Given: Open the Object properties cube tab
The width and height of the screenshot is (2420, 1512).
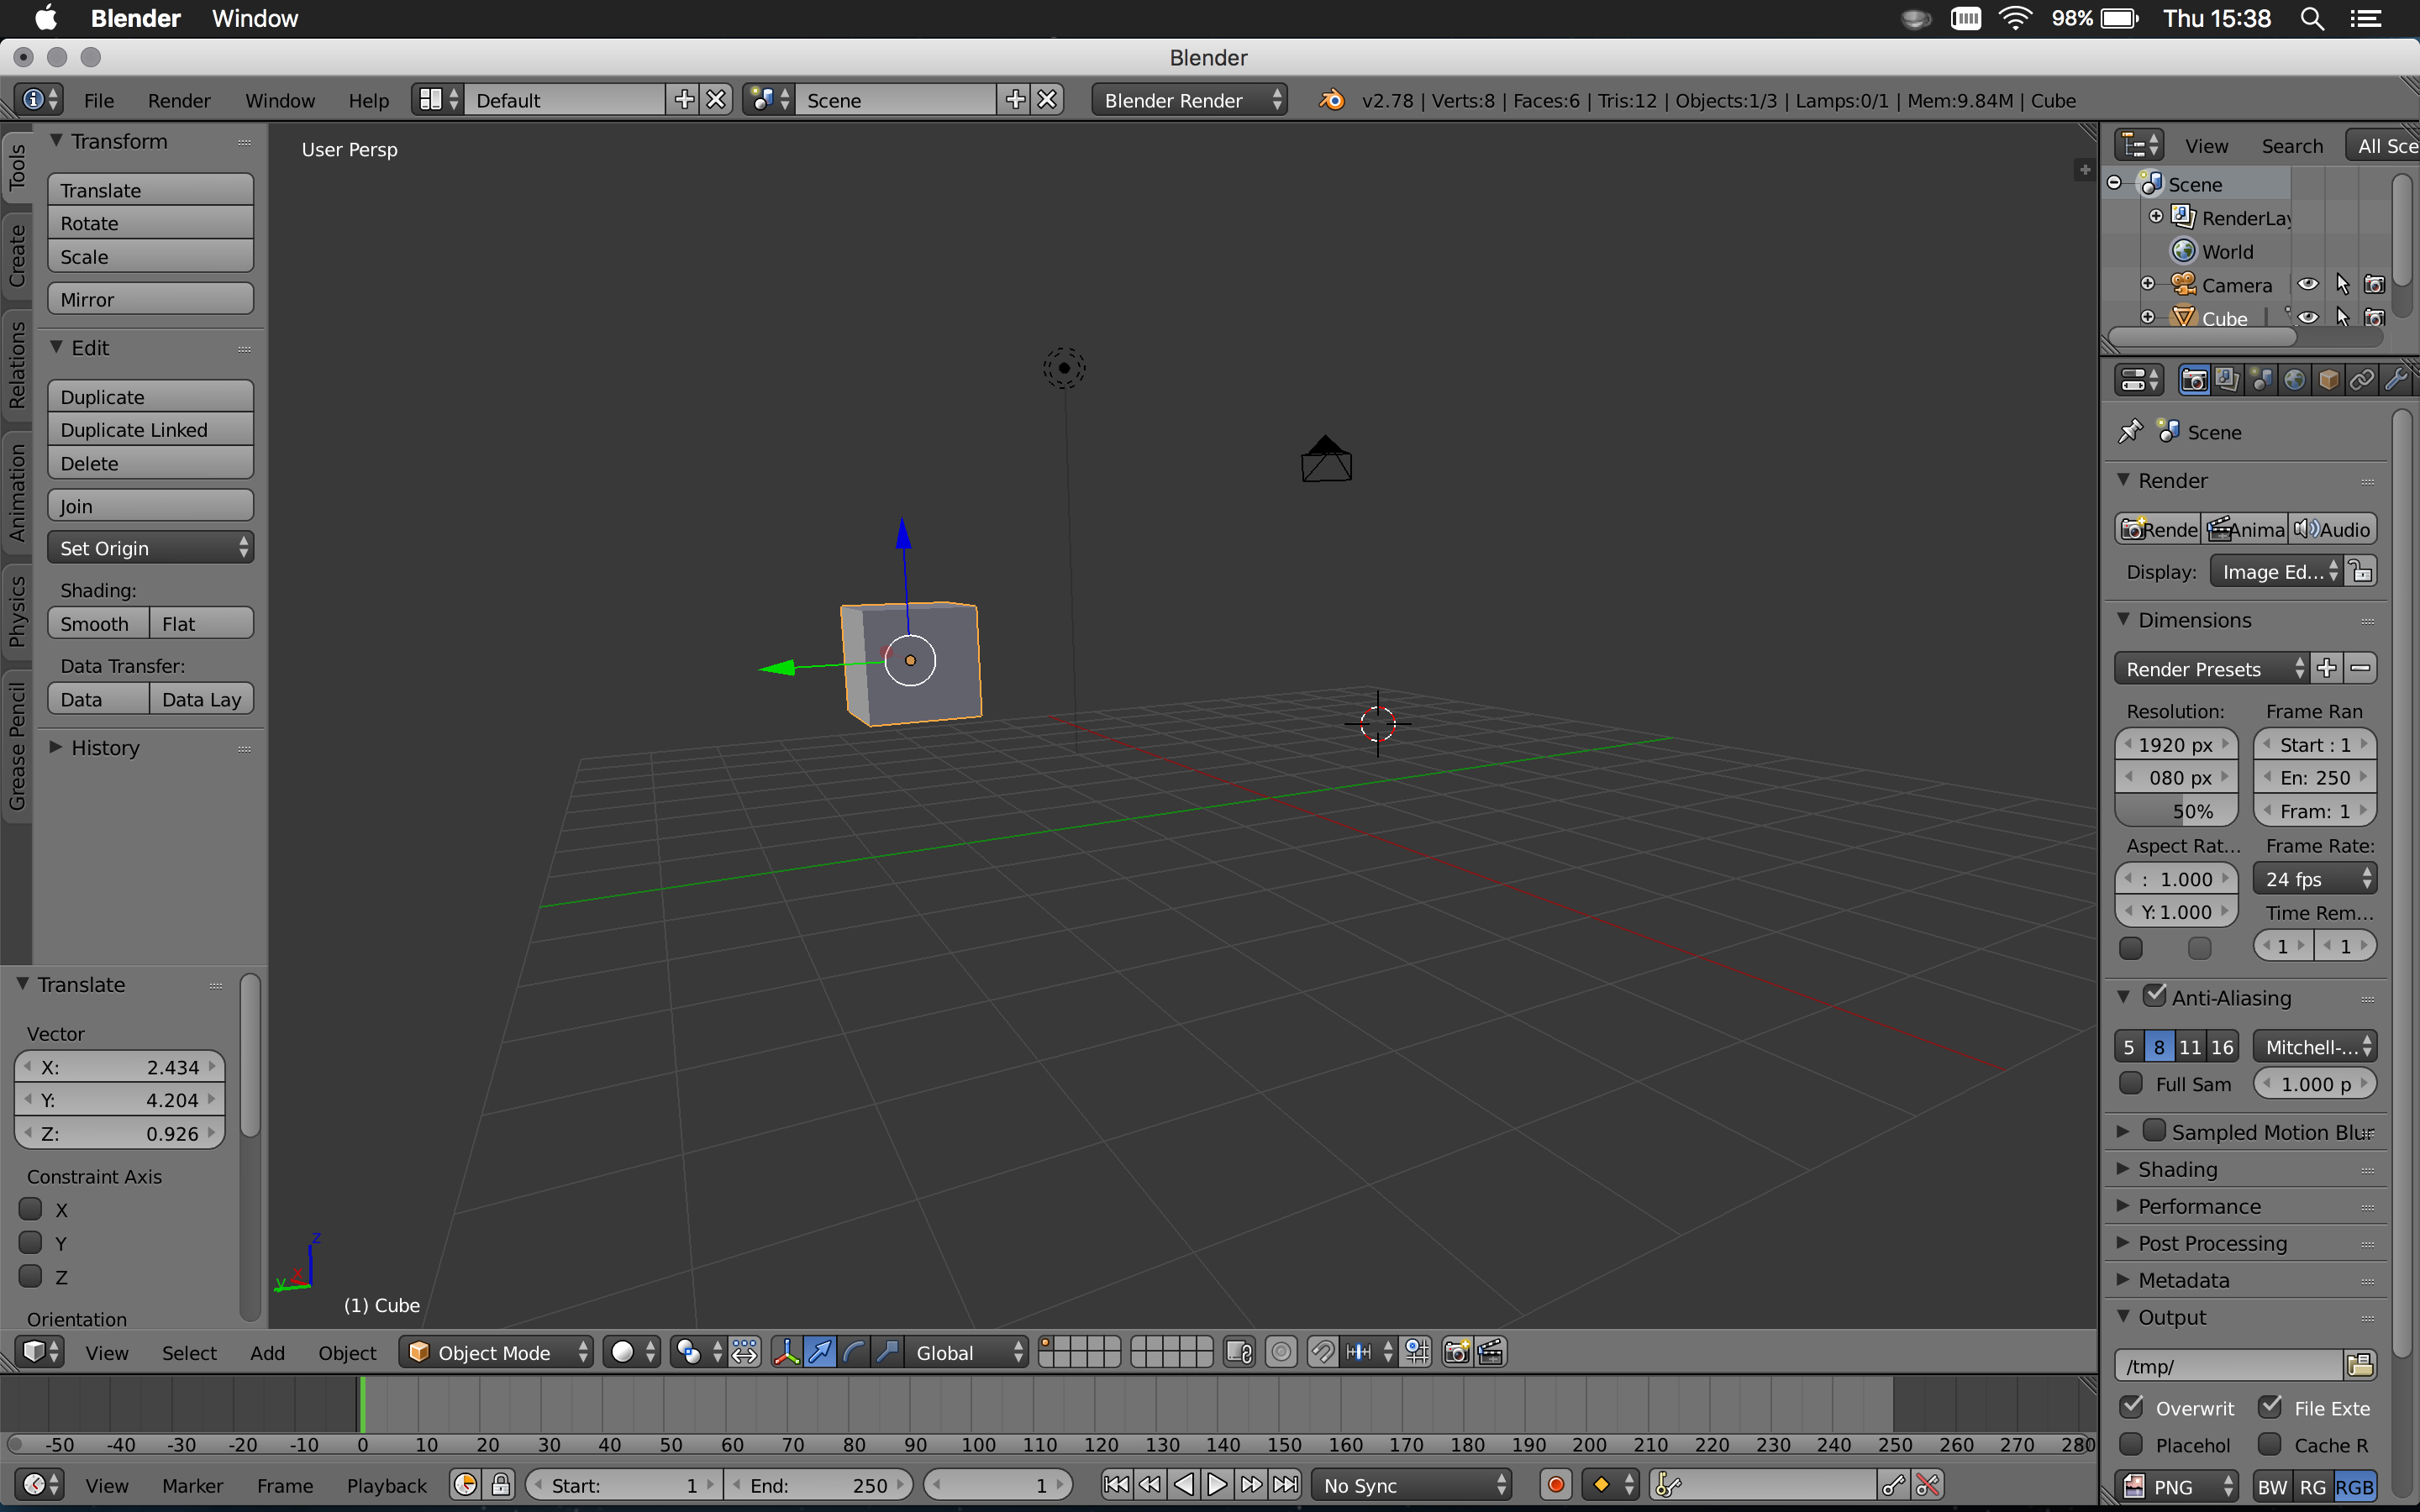Looking at the screenshot, I should 2329,380.
